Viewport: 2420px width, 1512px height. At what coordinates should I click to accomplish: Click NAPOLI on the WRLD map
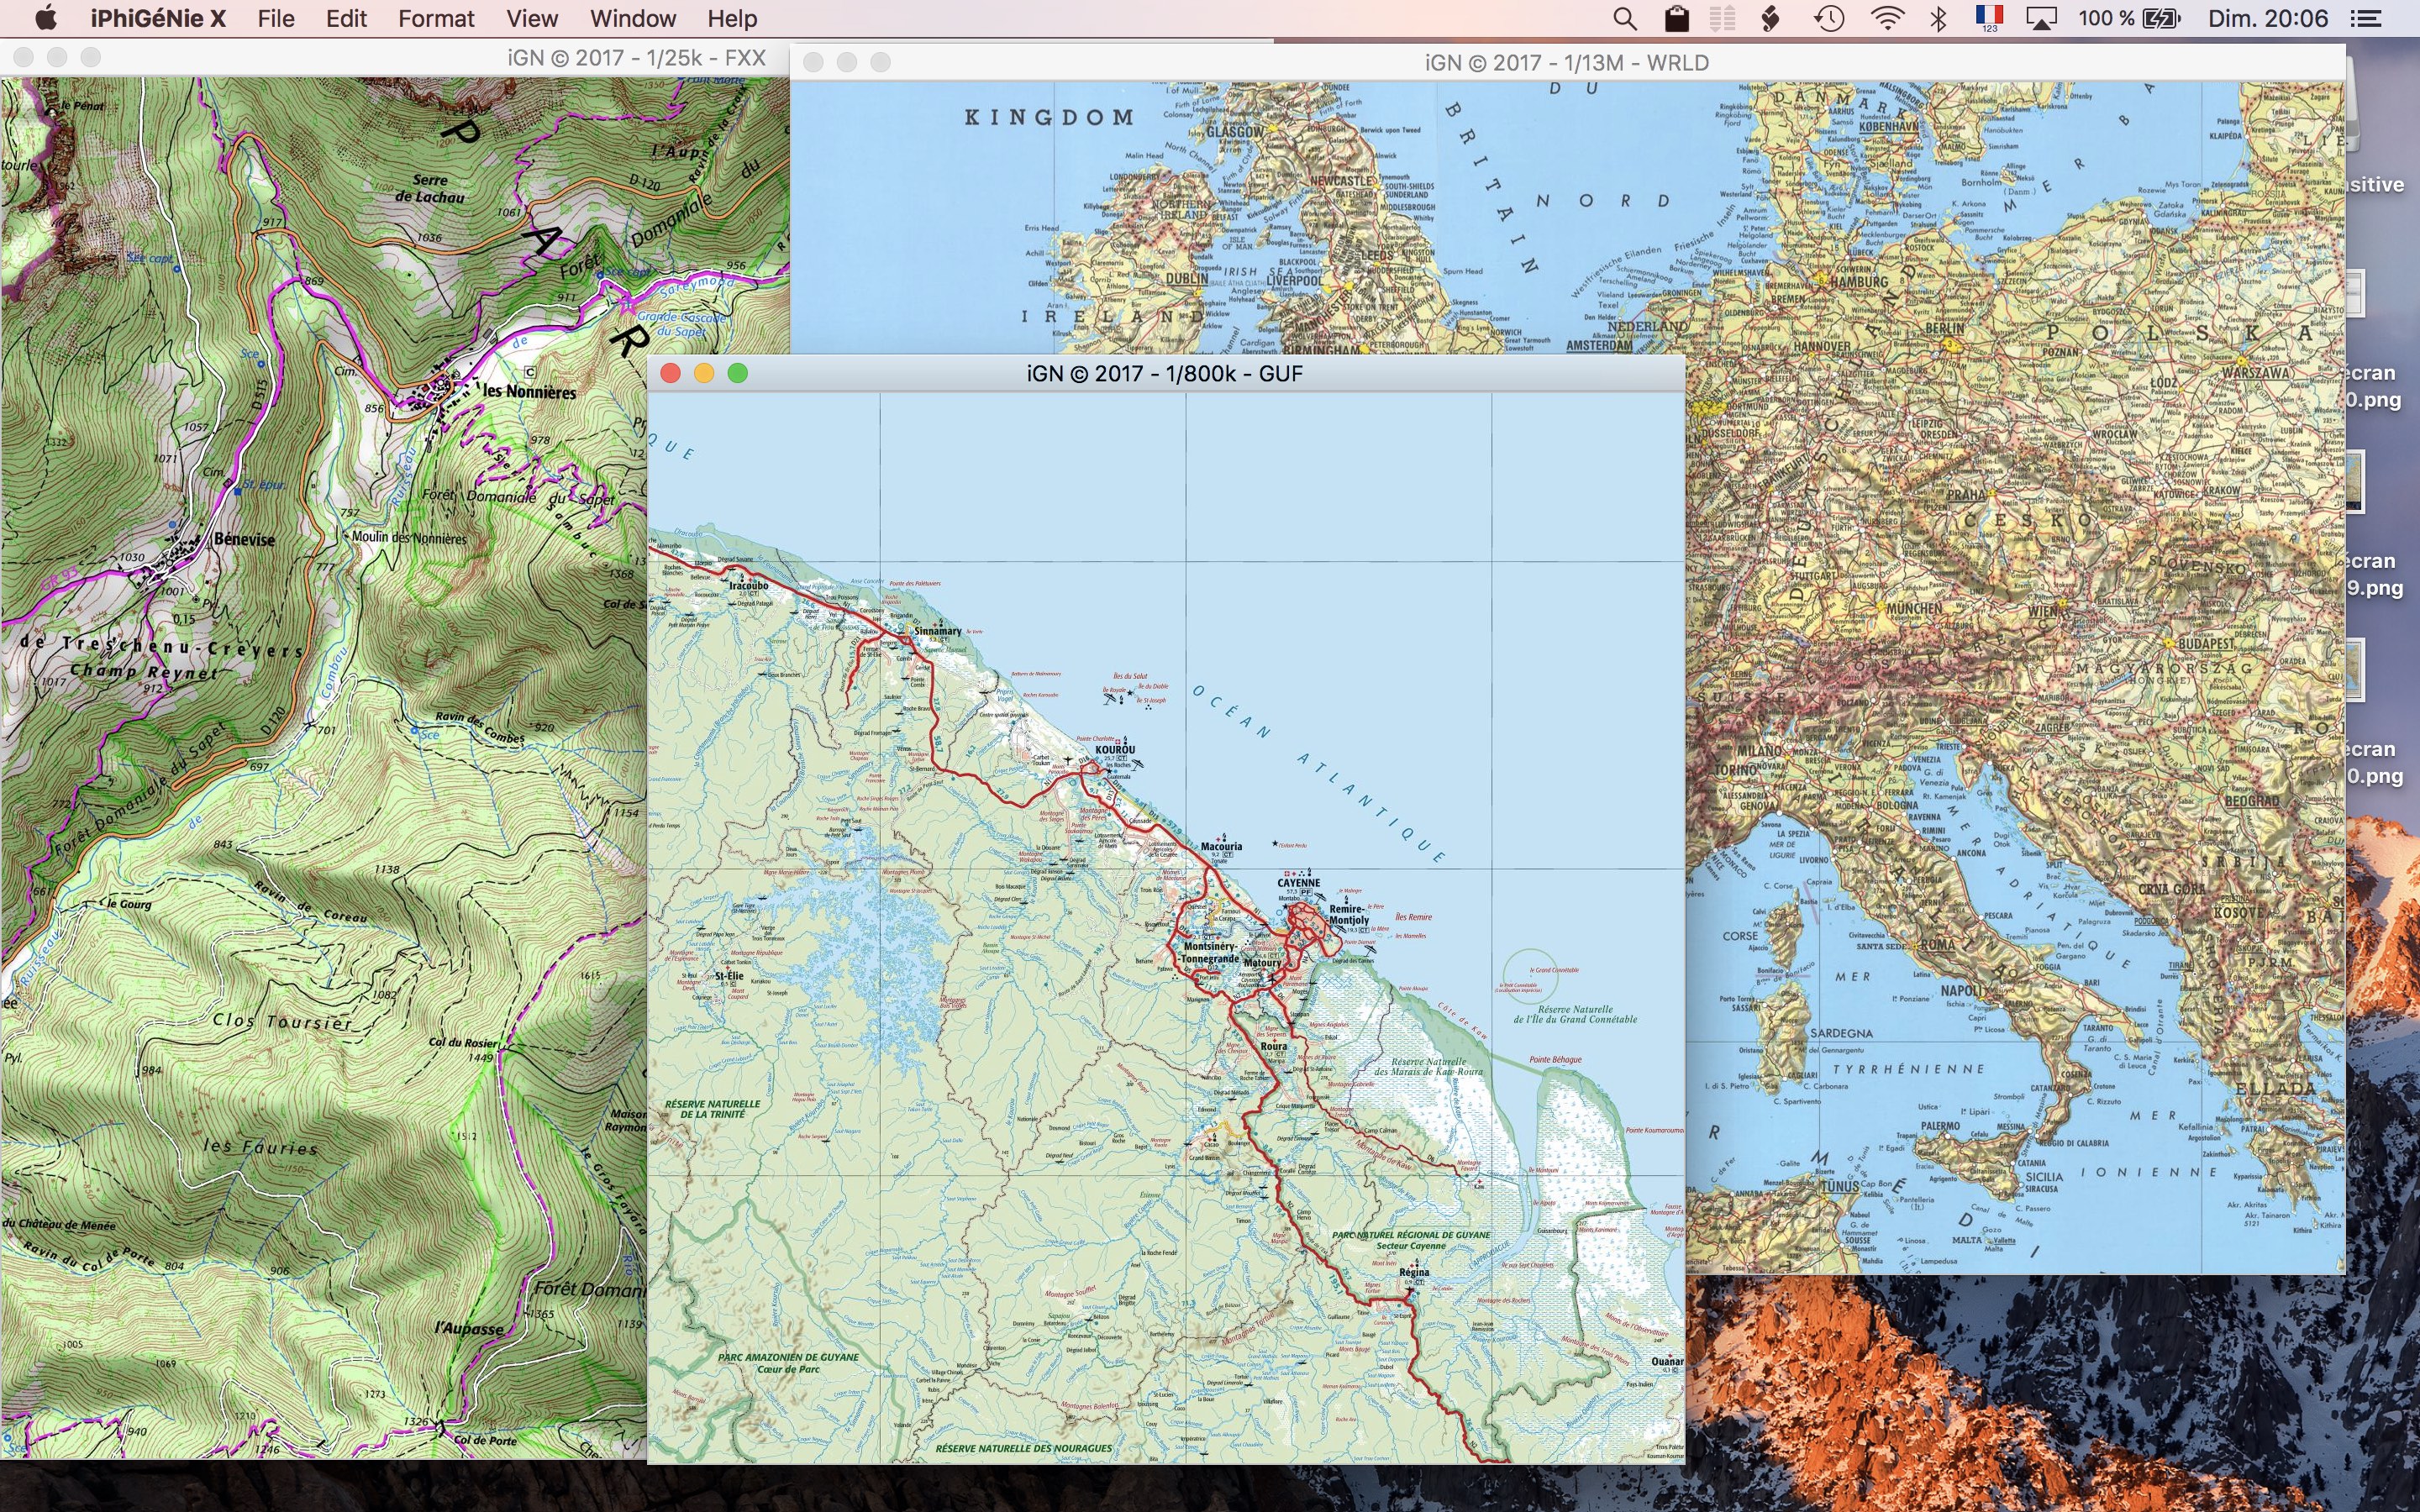pos(1962,990)
